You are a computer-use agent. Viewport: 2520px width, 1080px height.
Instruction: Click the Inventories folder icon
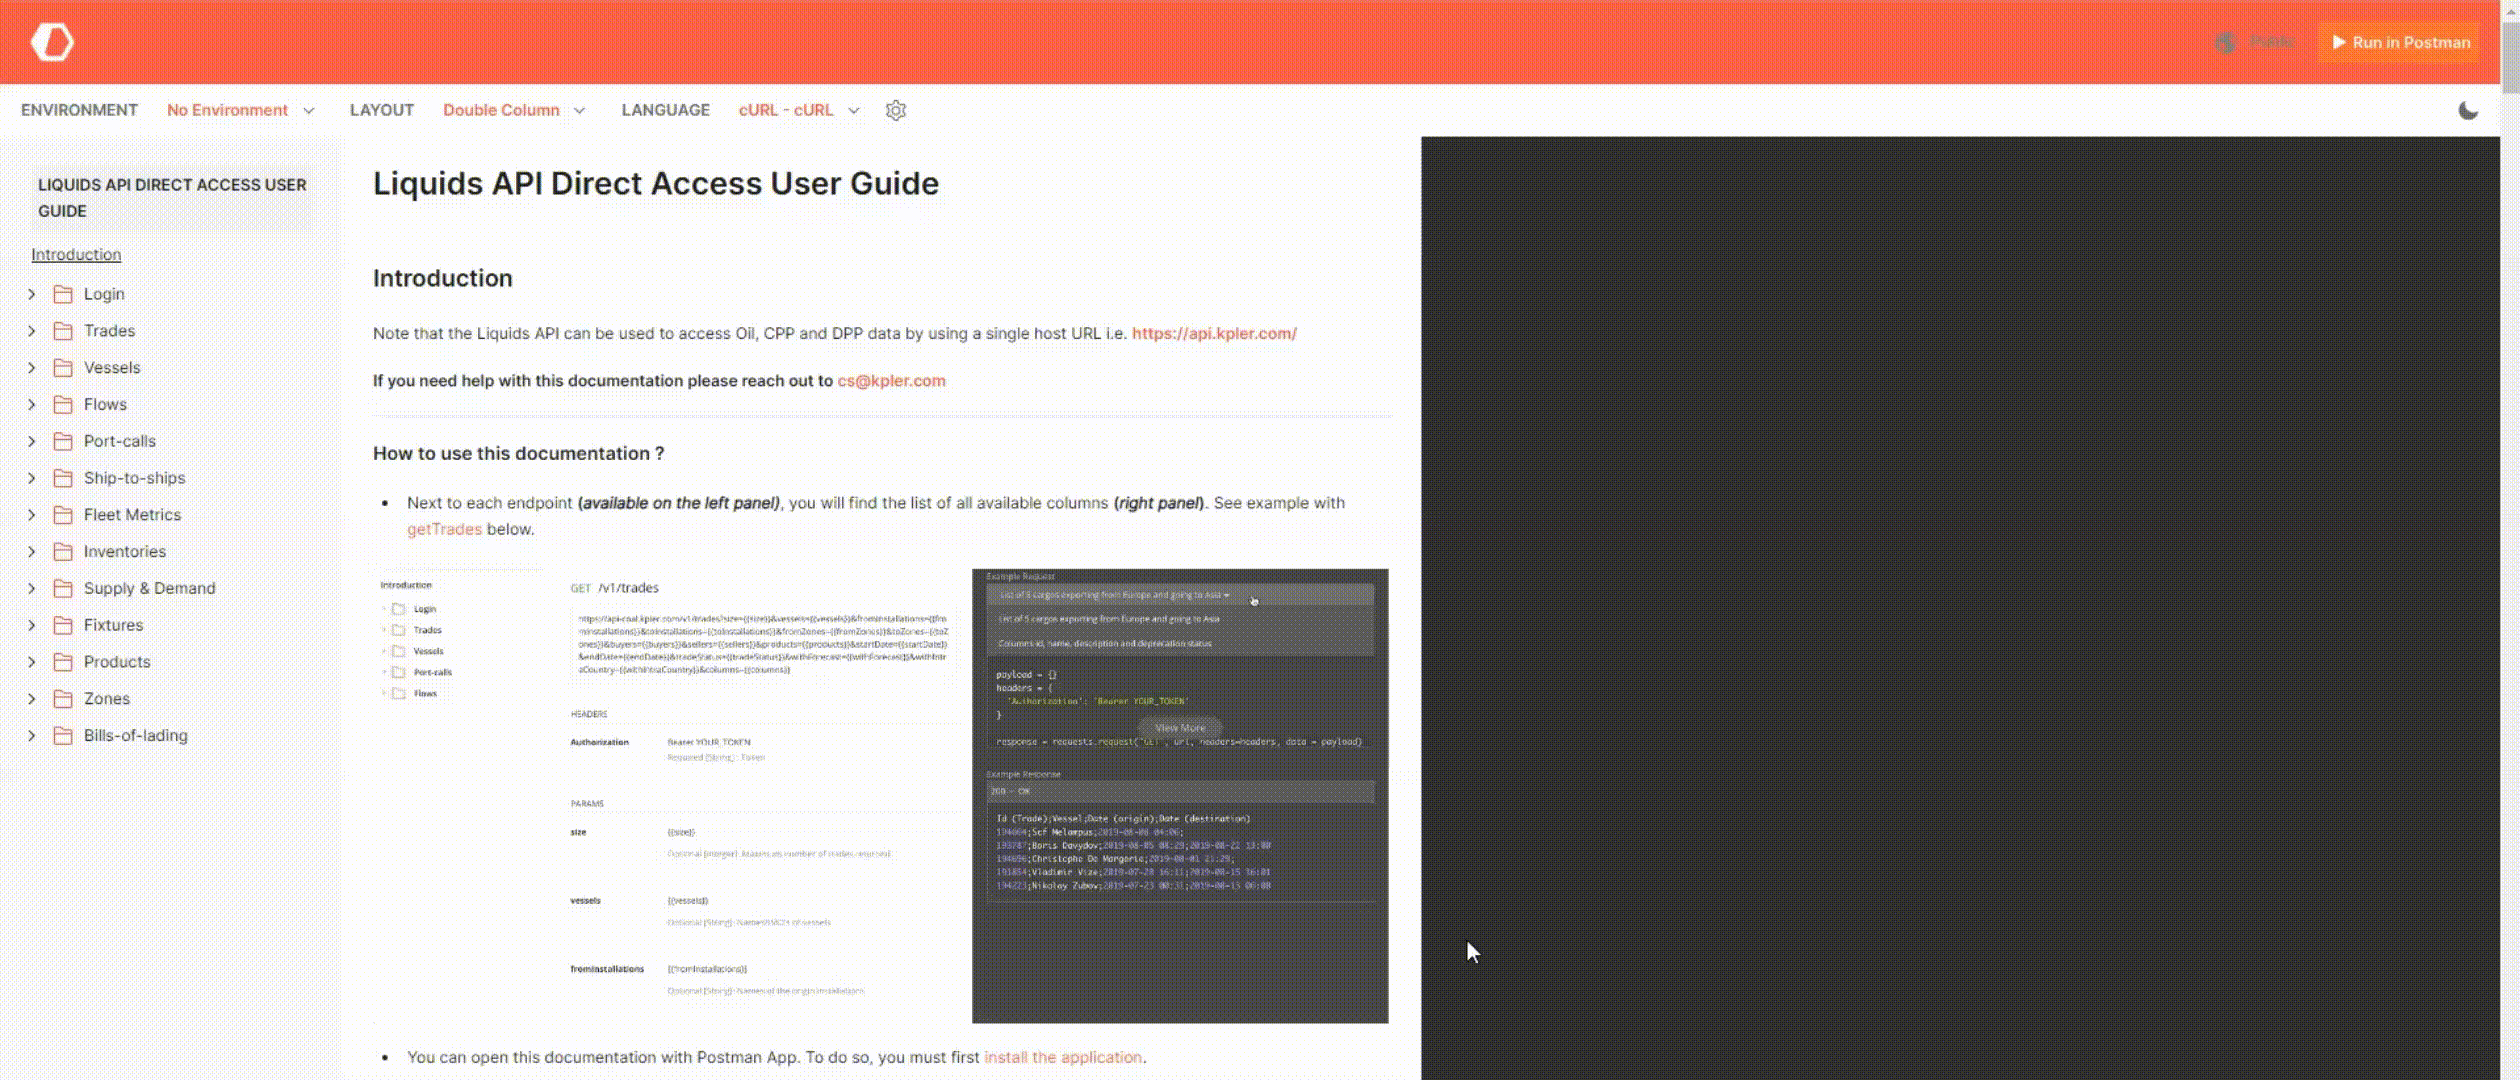[x=63, y=552]
